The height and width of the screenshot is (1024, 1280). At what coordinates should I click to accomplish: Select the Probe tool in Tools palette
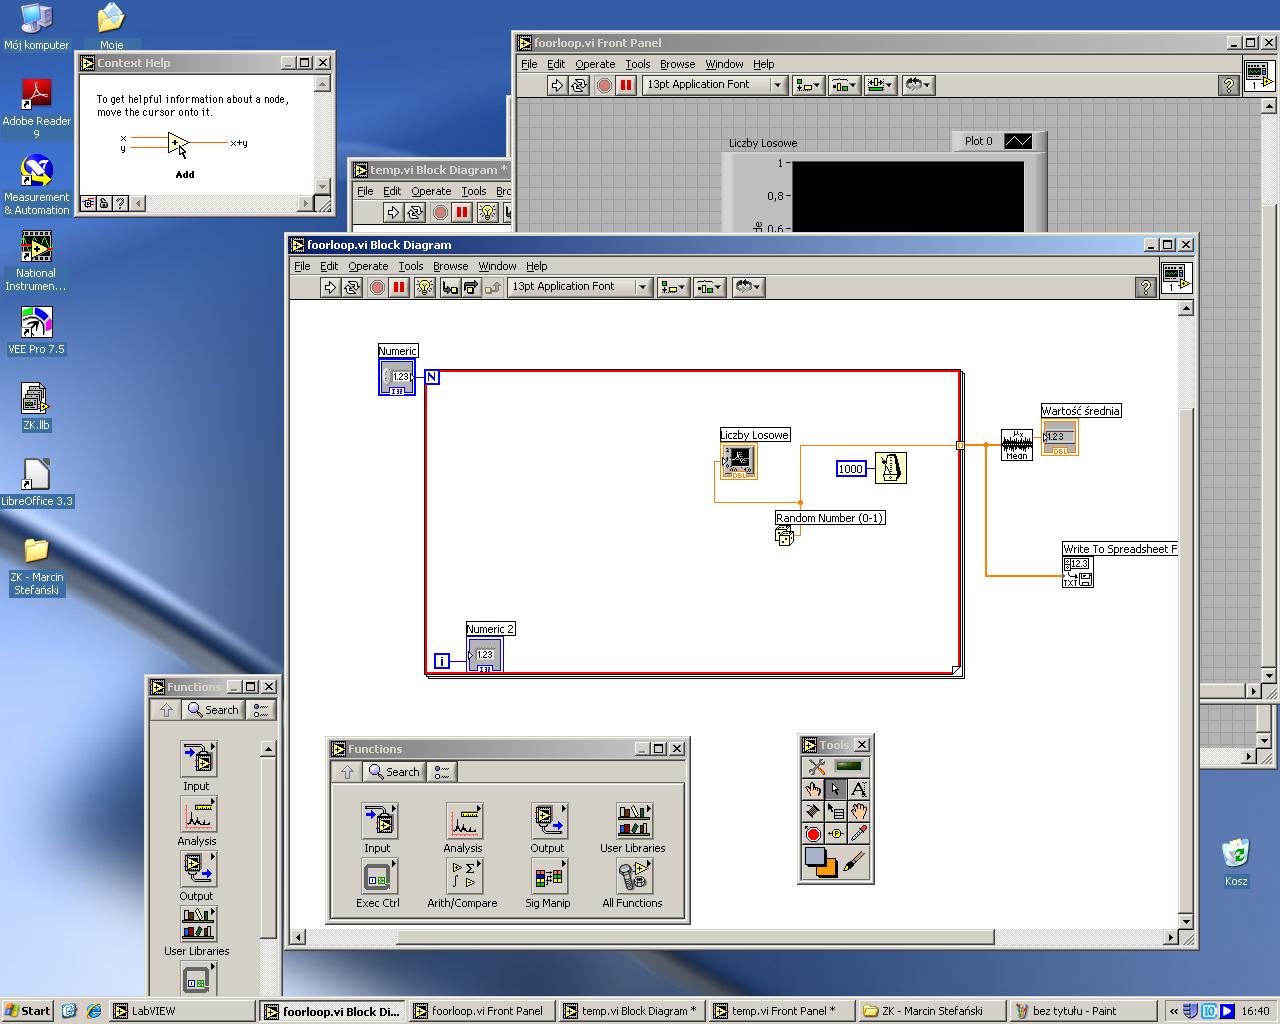[836, 834]
